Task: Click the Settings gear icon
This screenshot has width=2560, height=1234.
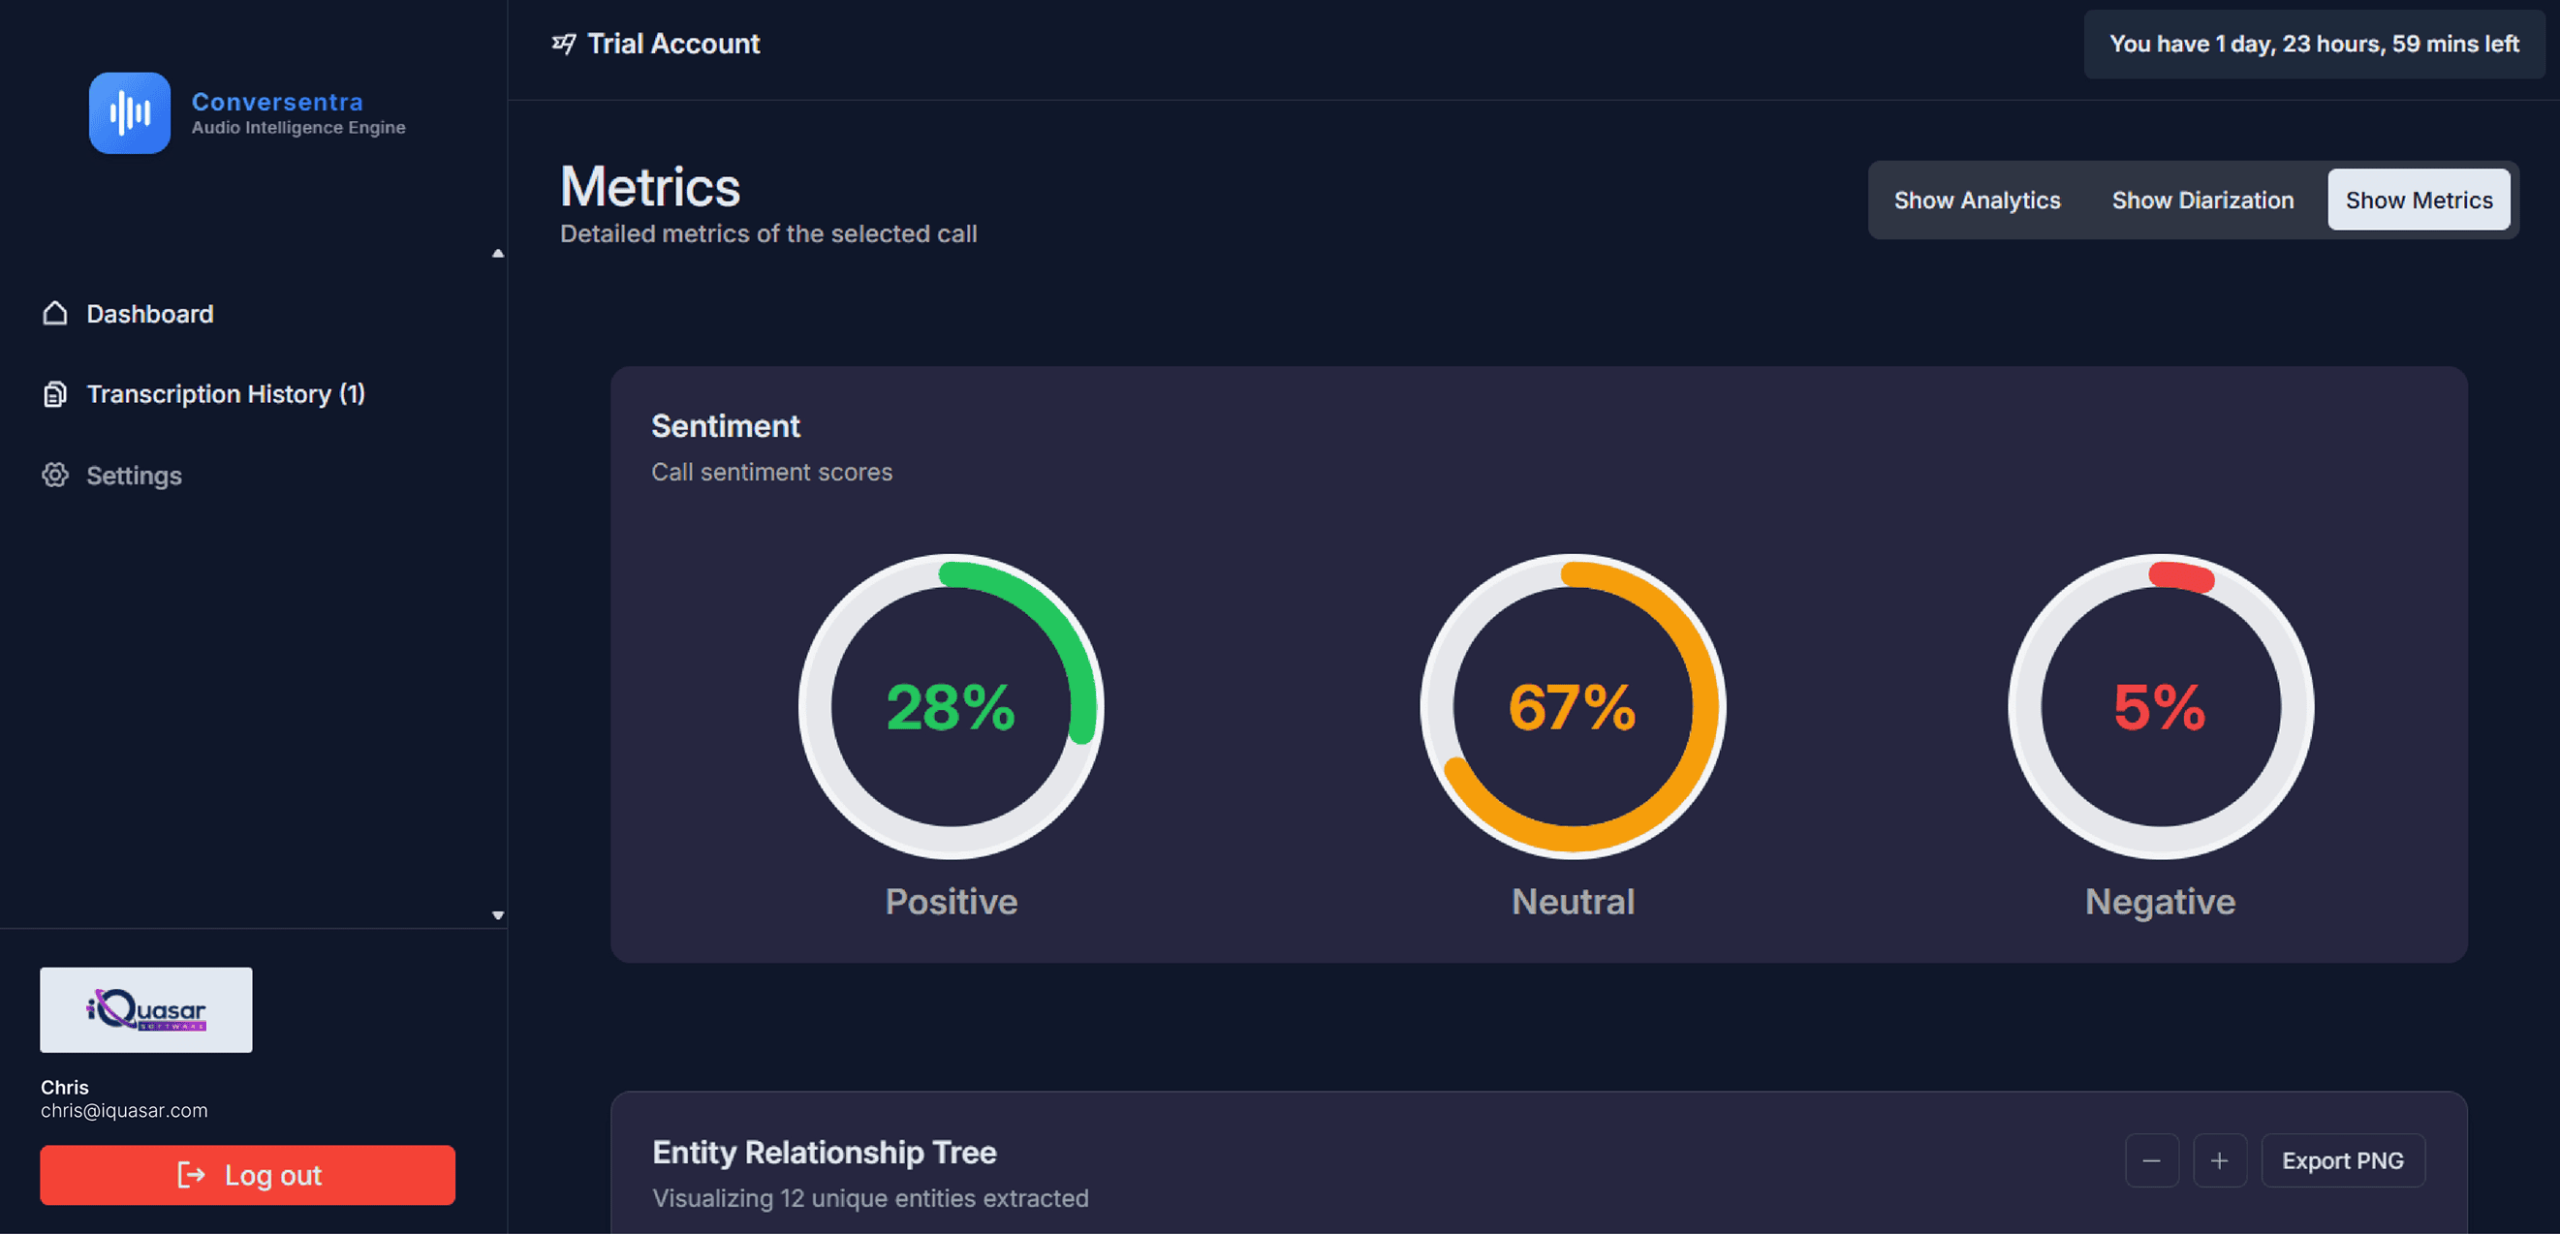Action: click(55, 475)
